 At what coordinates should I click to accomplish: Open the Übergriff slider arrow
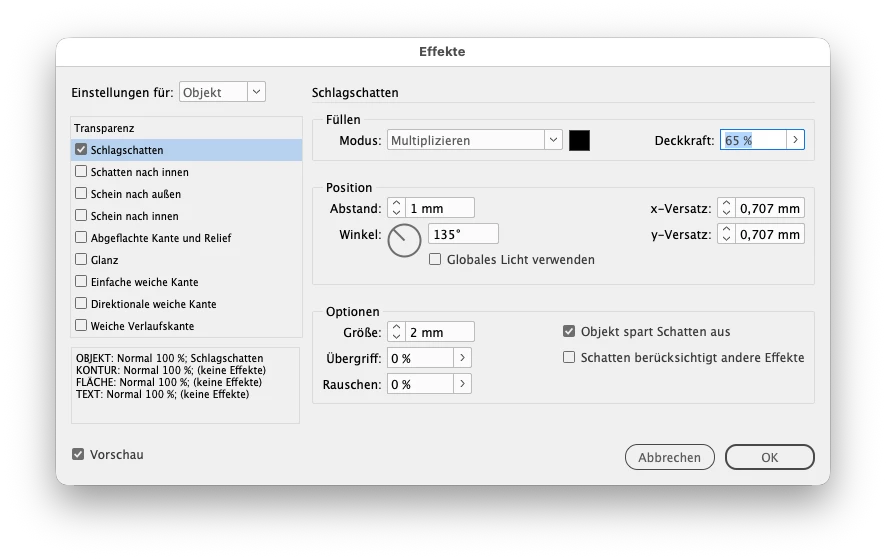[462, 358]
